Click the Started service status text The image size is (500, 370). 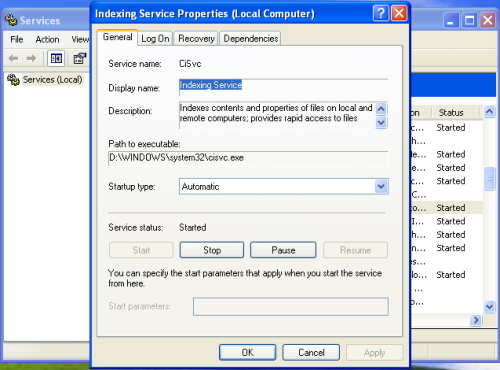(193, 228)
